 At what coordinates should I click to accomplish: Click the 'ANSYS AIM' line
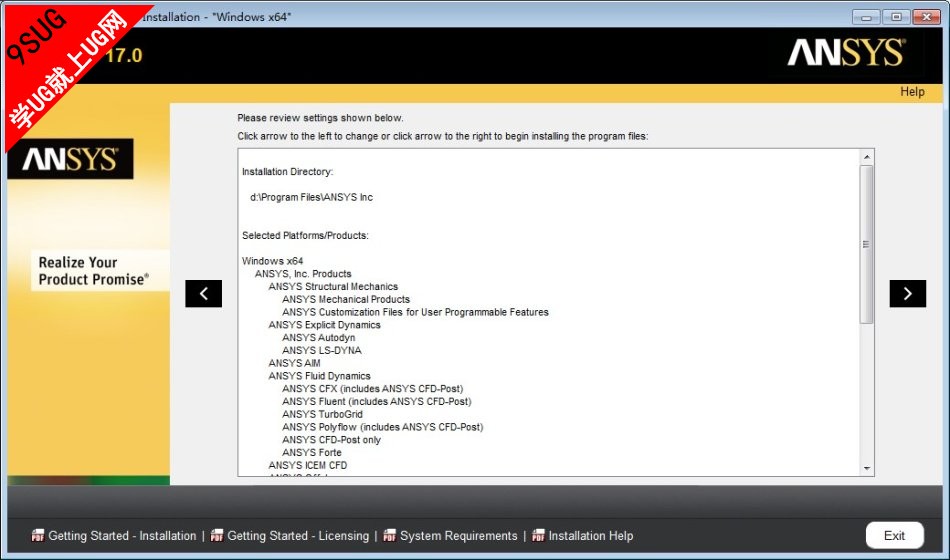pos(294,362)
